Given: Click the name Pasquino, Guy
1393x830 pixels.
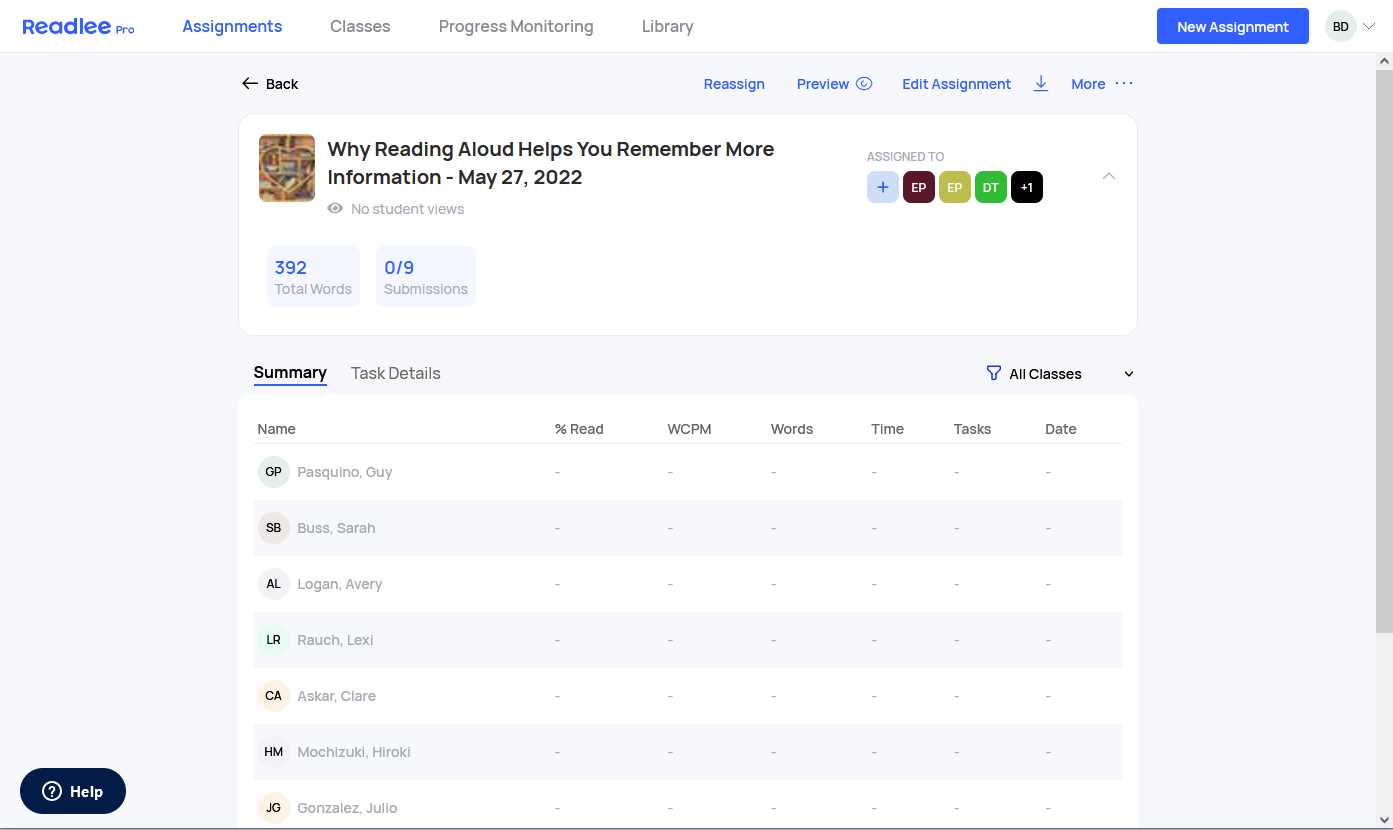Looking at the screenshot, I should click(x=345, y=472).
